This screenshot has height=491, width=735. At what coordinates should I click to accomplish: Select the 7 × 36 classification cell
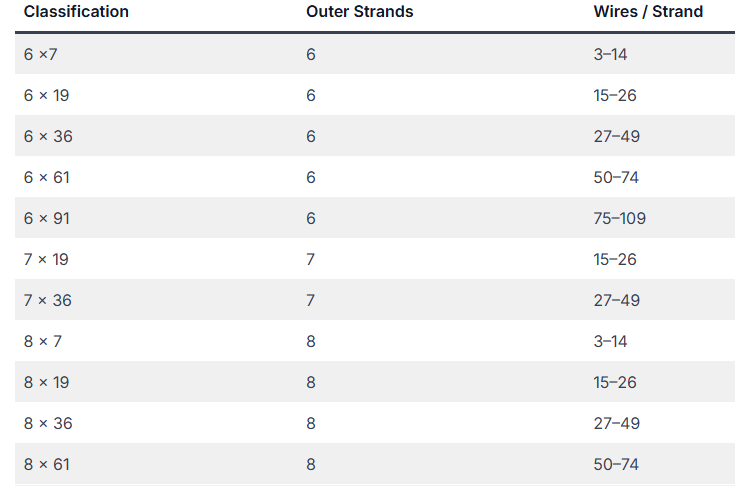(48, 301)
